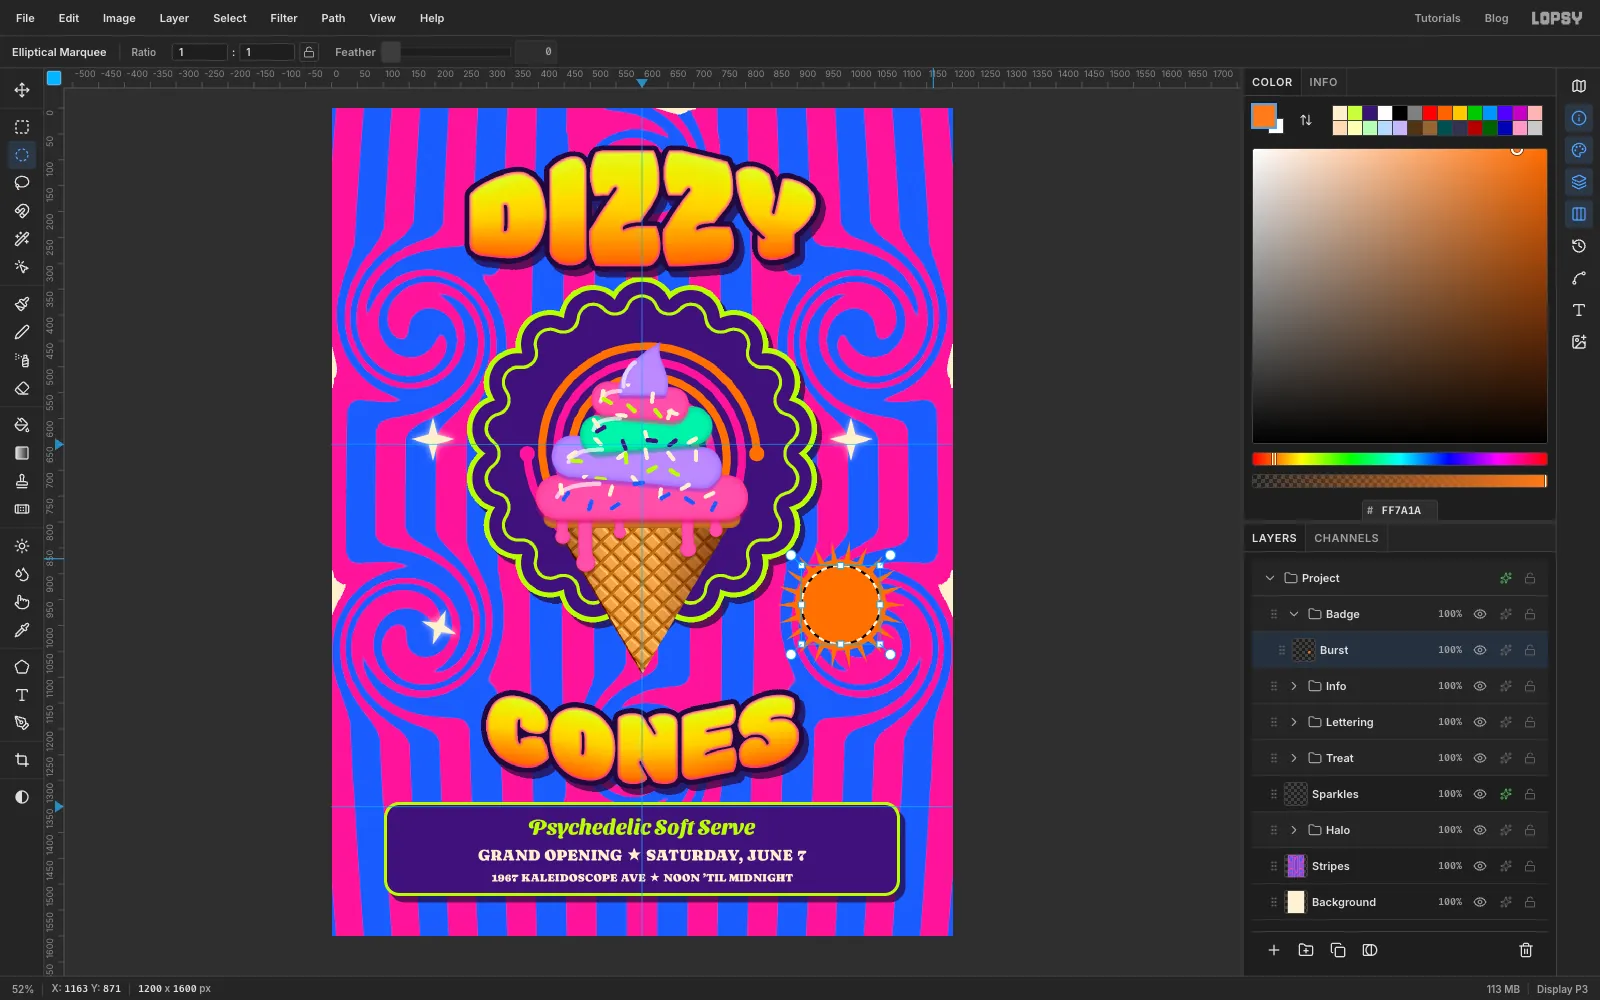Select the Eraser tool
Image resolution: width=1600 pixels, height=1000 pixels.
click(x=22, y=388)
